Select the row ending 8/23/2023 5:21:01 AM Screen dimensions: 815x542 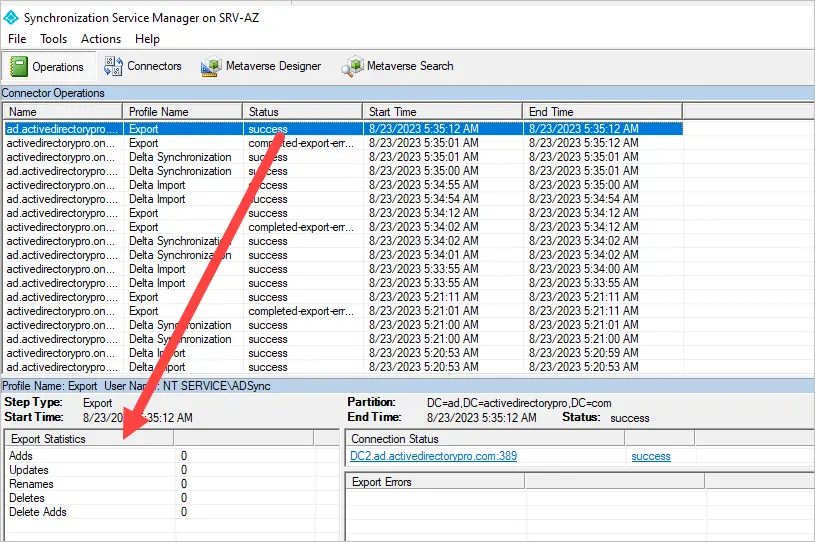coord(343,325)
